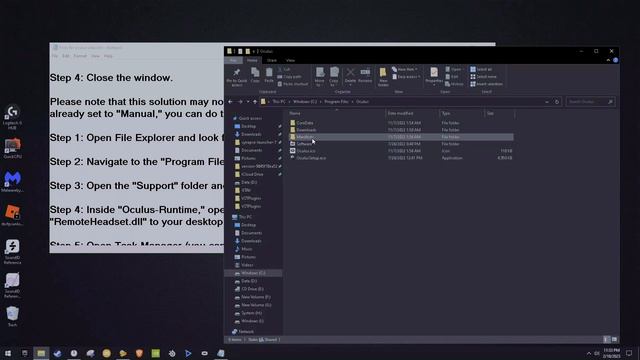The image size is (640, 360).
Task: Click the up-one-level arrow
Action: (x=255, y=102)
